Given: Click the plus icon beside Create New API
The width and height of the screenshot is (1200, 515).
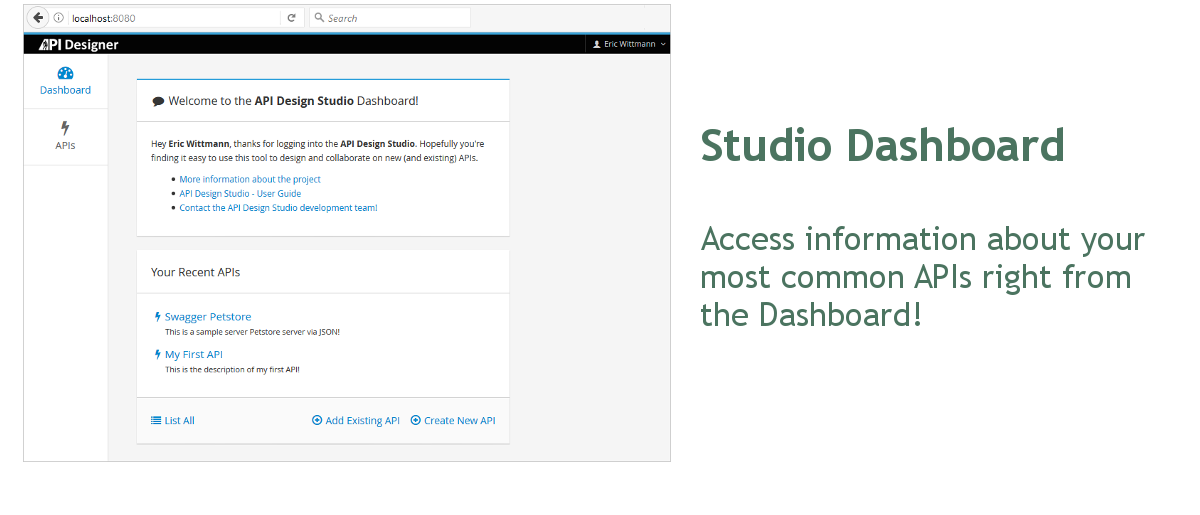Looking at the screenshot, I should (416, 421).
